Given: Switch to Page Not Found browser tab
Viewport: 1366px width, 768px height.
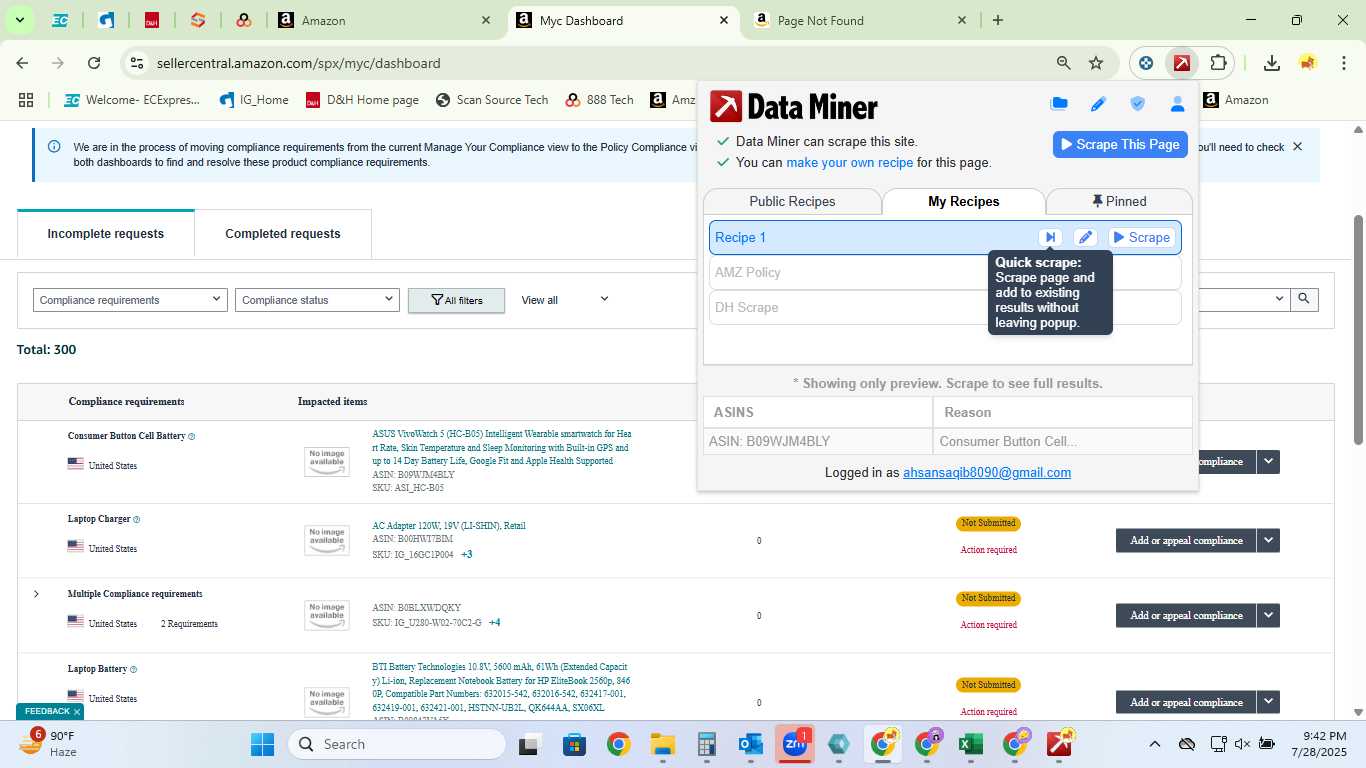Looking at the screenshot, I should pyautogui.click(x=861, y=20).
